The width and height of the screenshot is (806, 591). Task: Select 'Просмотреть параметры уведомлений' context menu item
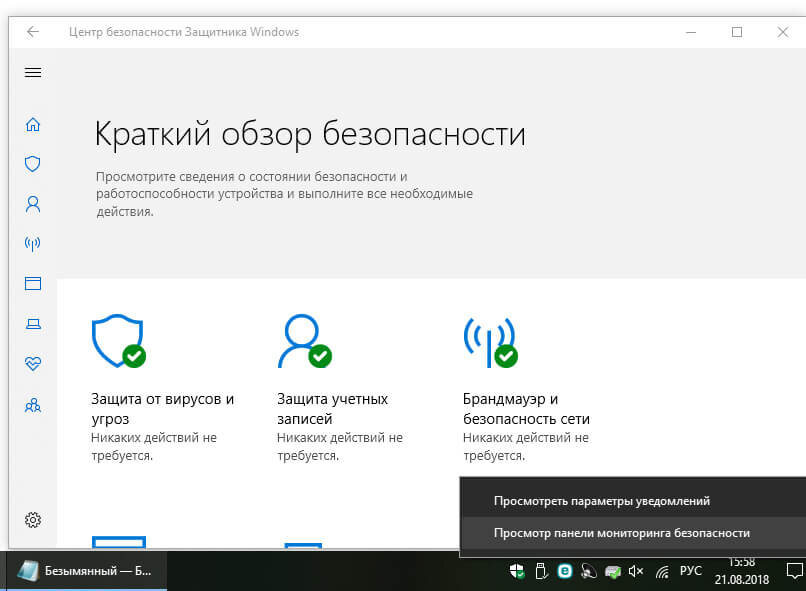click(633, 501)
